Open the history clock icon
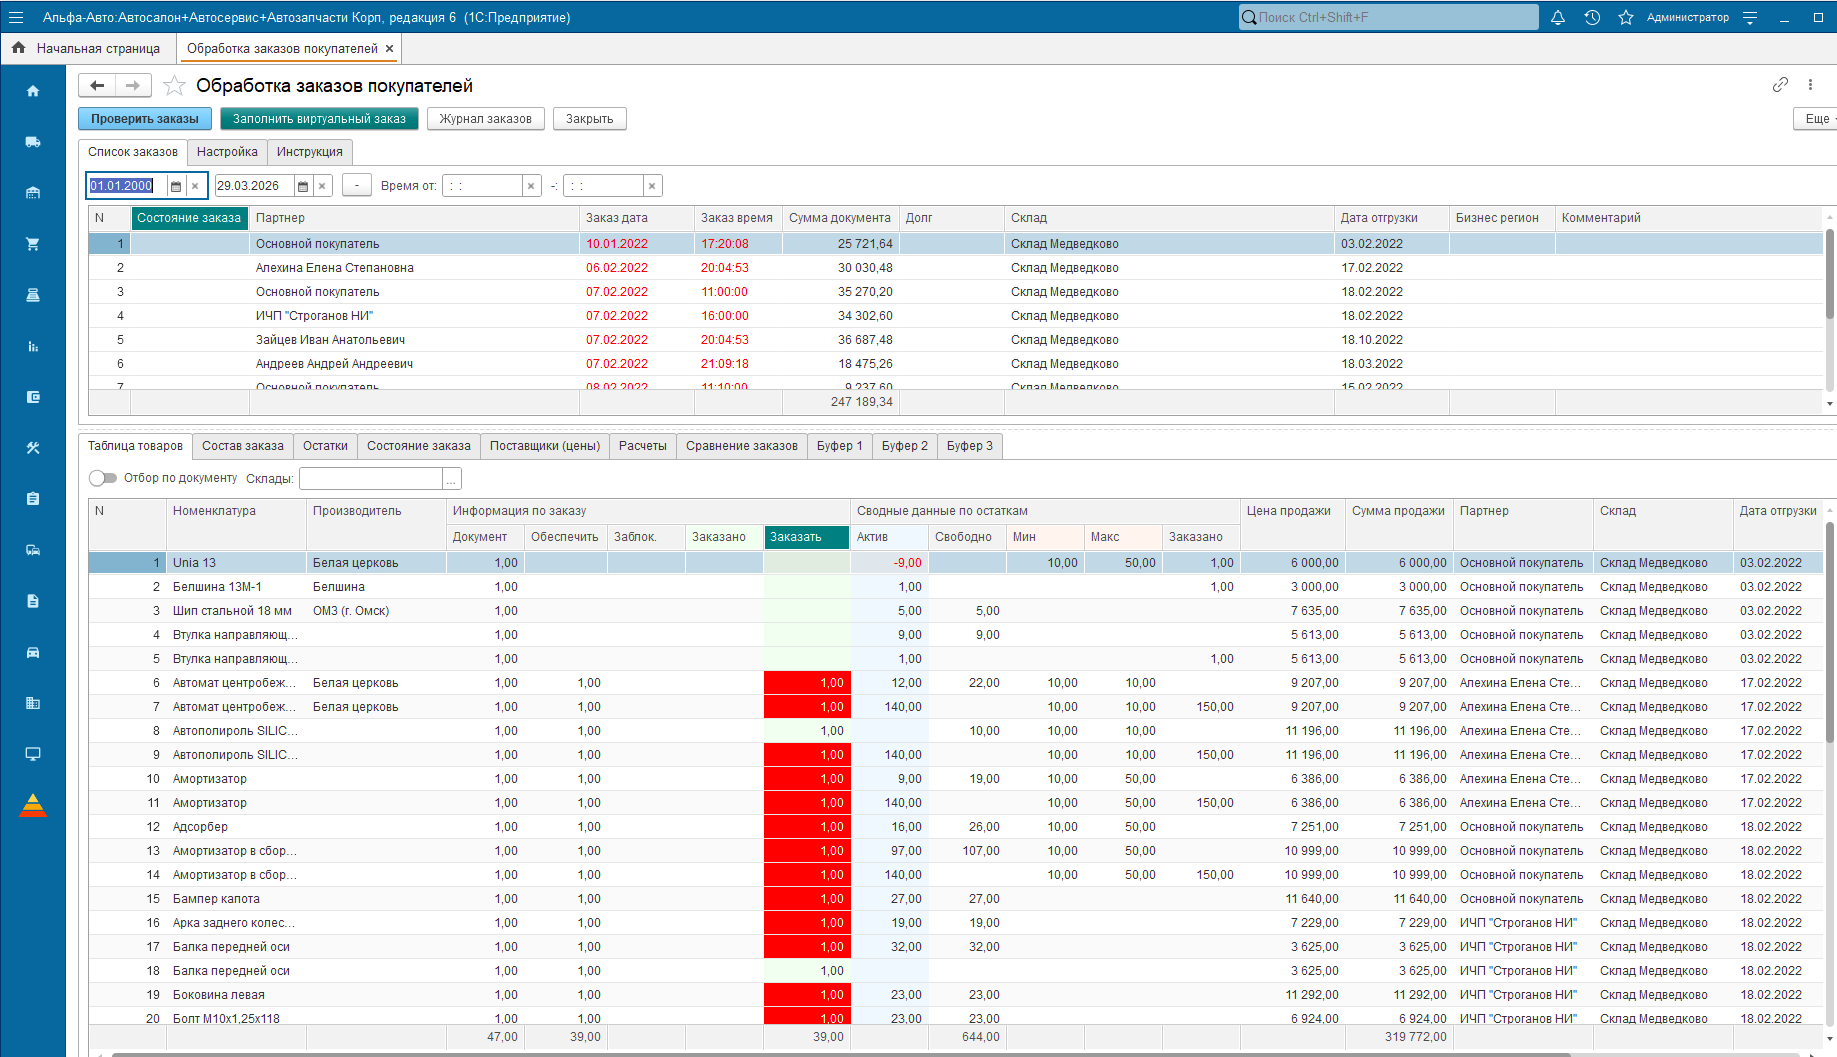This screenshot has height=1057, width=1837. (x=1592, y=18)
